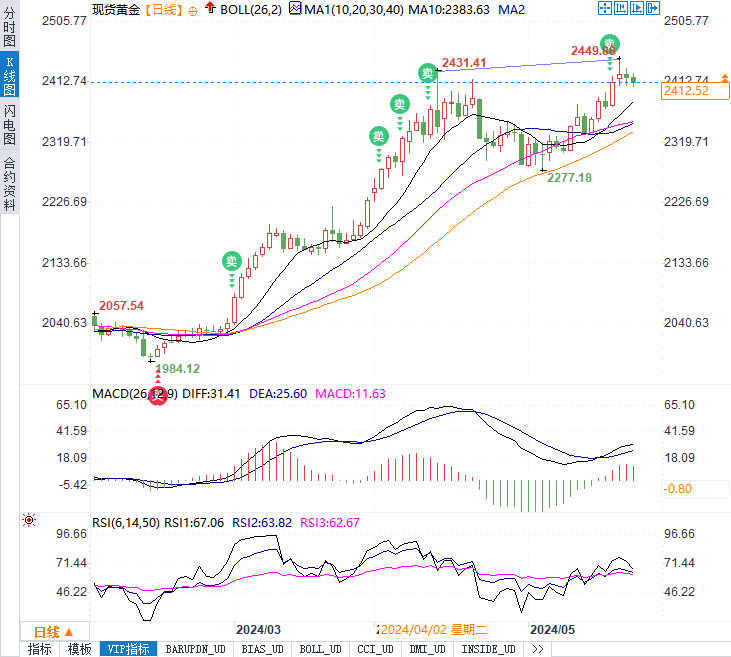Click the 卖 sell marker near 2449.88
731x657 pixels.
pyautogui.click(x=609, y=44)
